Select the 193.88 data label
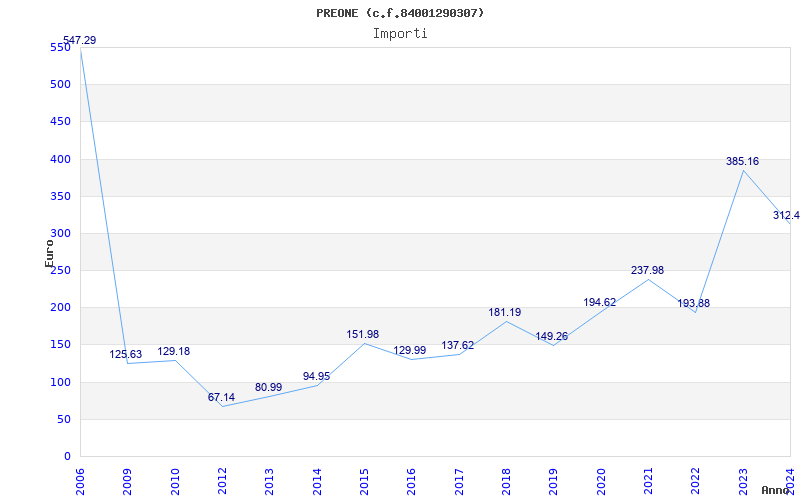Image resolution: width=800 pixels, height=500 pixels. point(693,304)
